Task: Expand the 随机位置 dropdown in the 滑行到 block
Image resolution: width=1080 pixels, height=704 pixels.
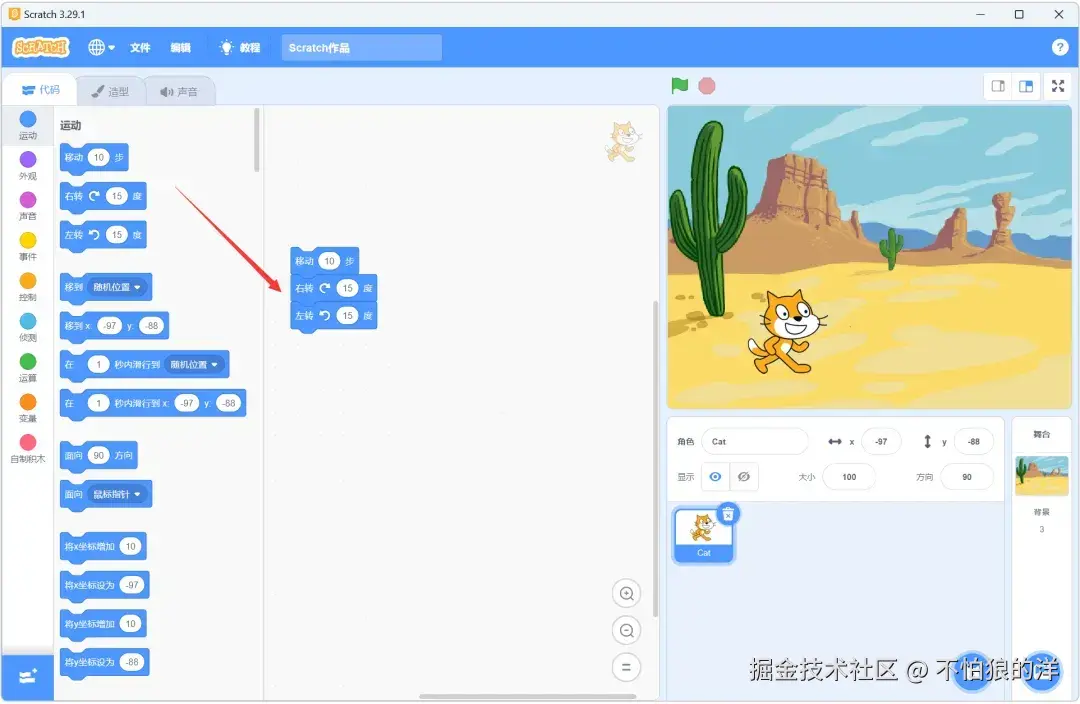Action: pyautogui.click(x=197, y=364)
